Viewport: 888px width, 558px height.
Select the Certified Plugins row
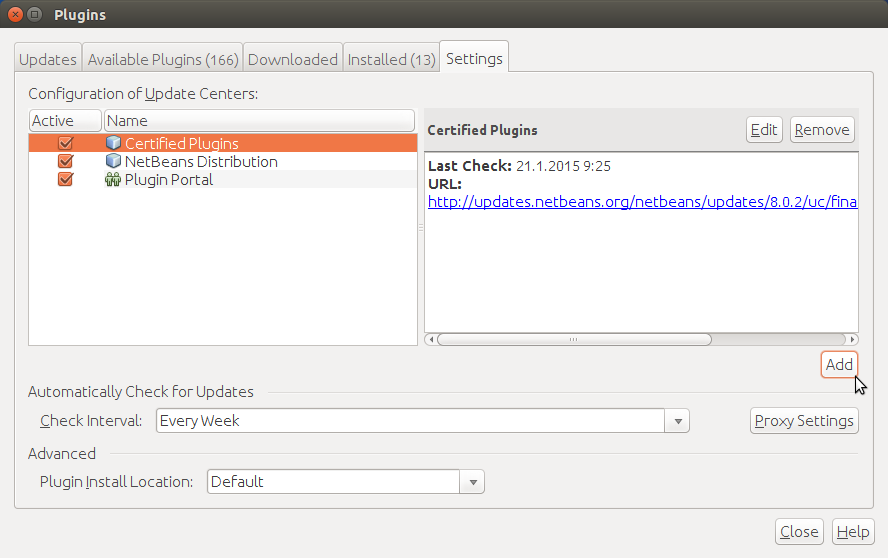223,143
